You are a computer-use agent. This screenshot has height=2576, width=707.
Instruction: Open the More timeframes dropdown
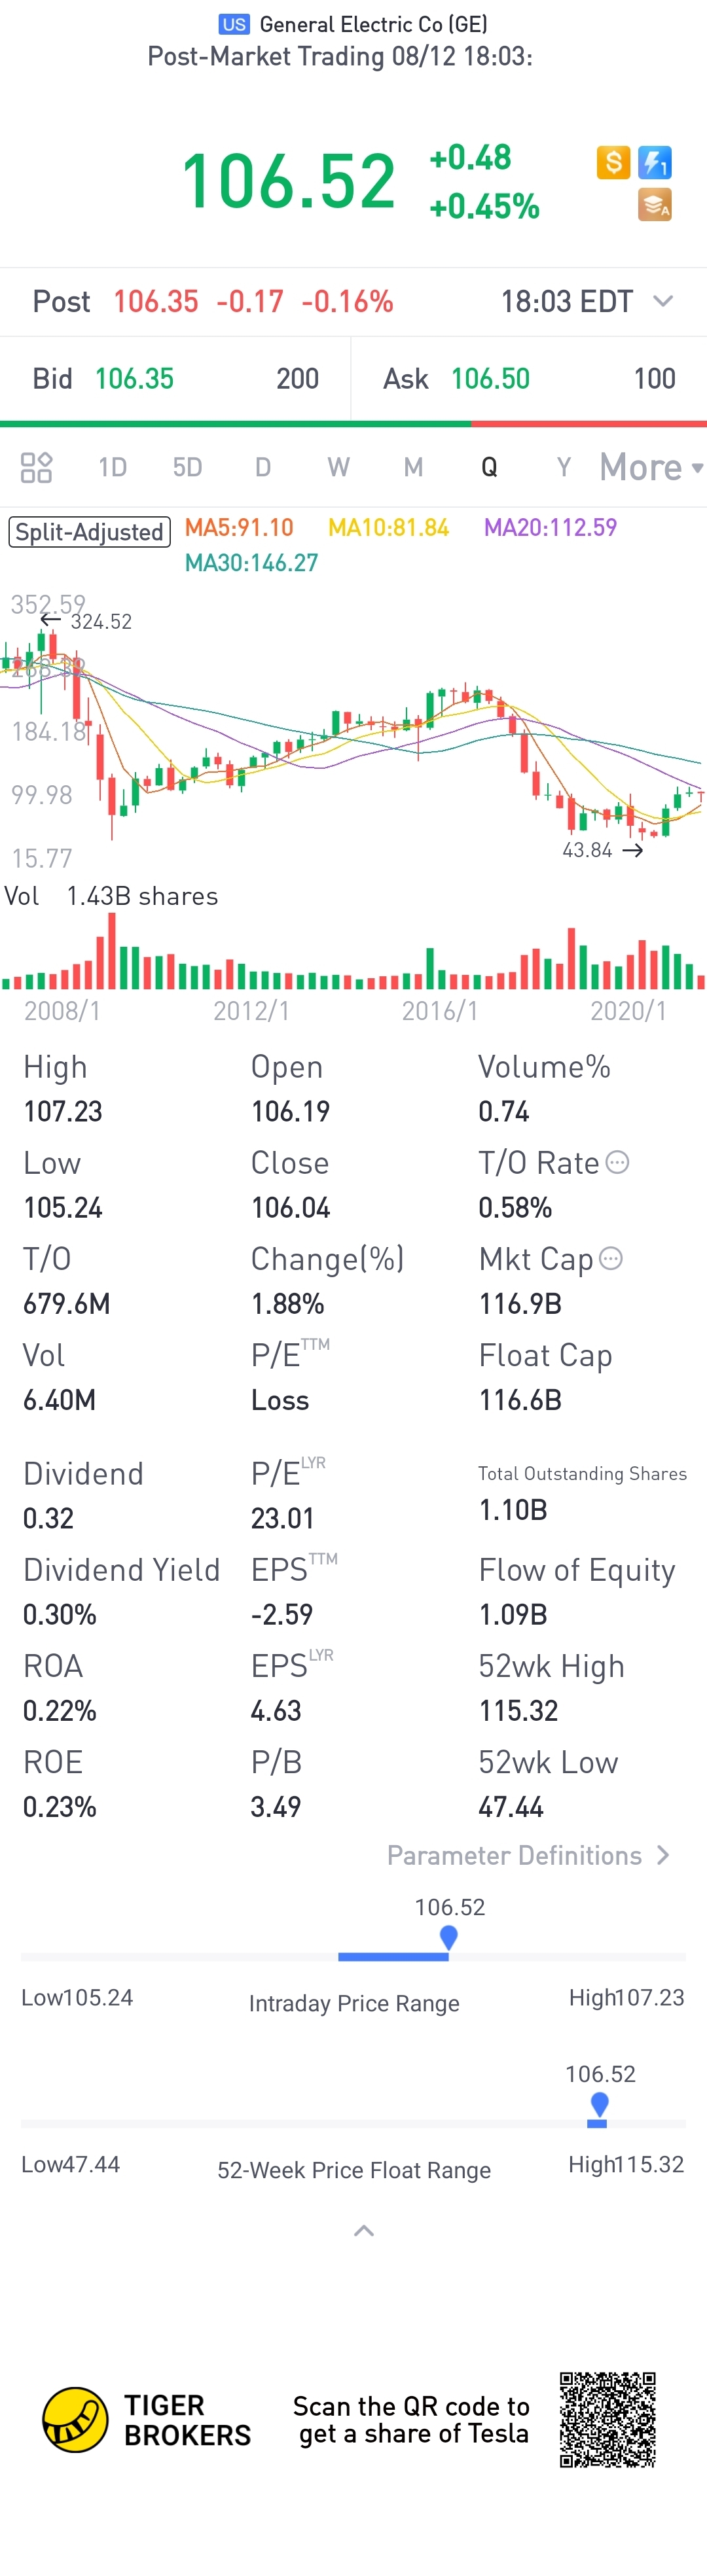(650, 467)
